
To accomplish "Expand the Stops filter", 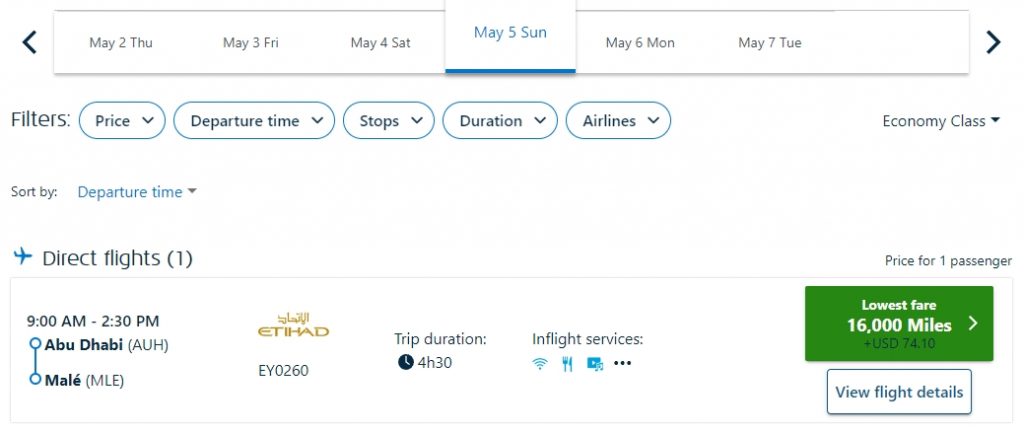I will [x=389, y=121].
